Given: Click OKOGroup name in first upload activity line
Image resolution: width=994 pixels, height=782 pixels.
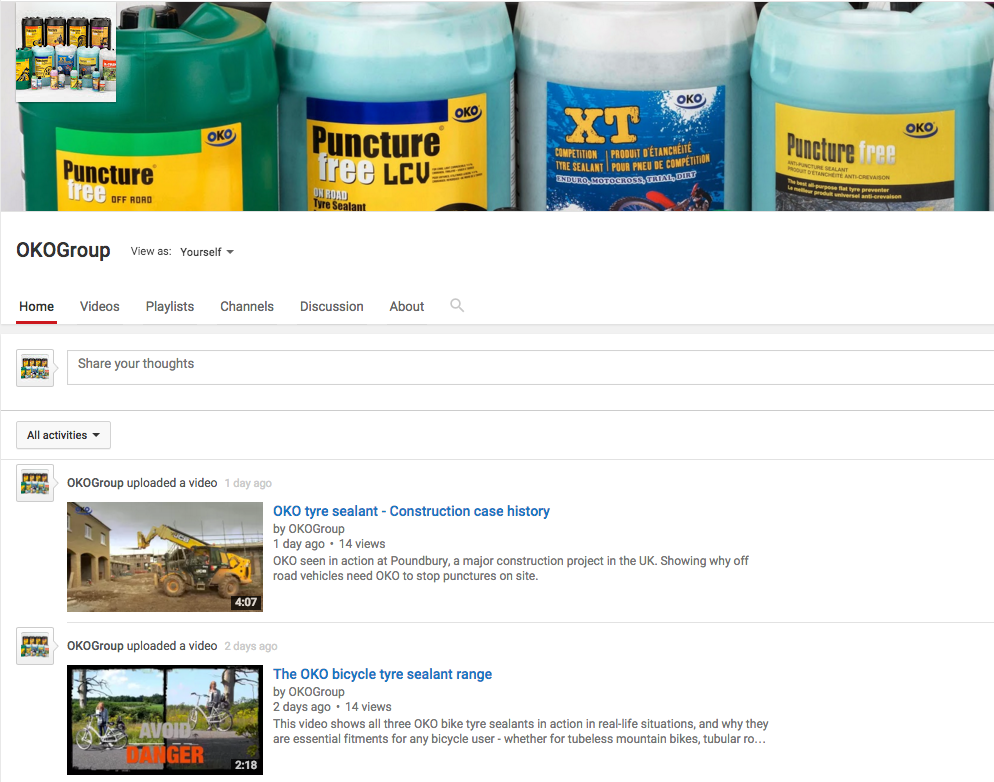Looking at the screenshot, I should pyautogui.click(x=95, y=483).
